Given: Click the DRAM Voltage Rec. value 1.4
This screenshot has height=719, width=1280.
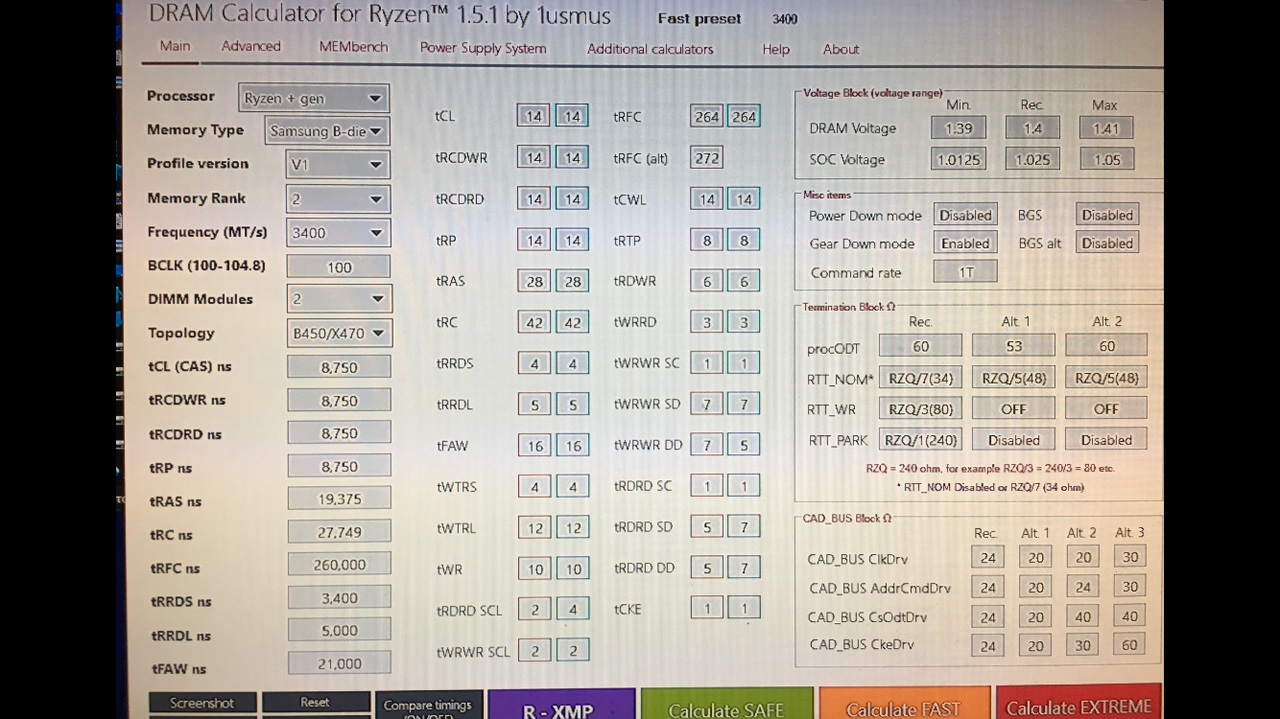Looking at the screenshot, I should [x=1032, y=128].
